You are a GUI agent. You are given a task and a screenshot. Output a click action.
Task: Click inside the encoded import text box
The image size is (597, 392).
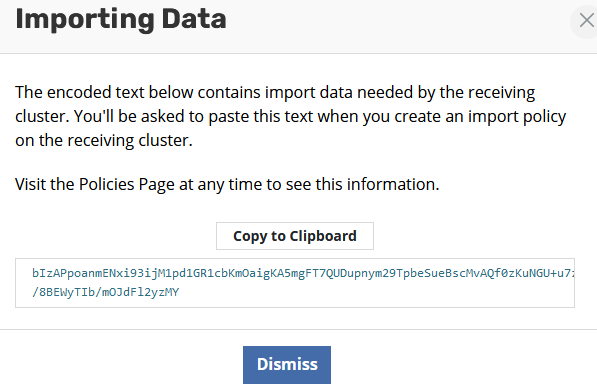295,283
